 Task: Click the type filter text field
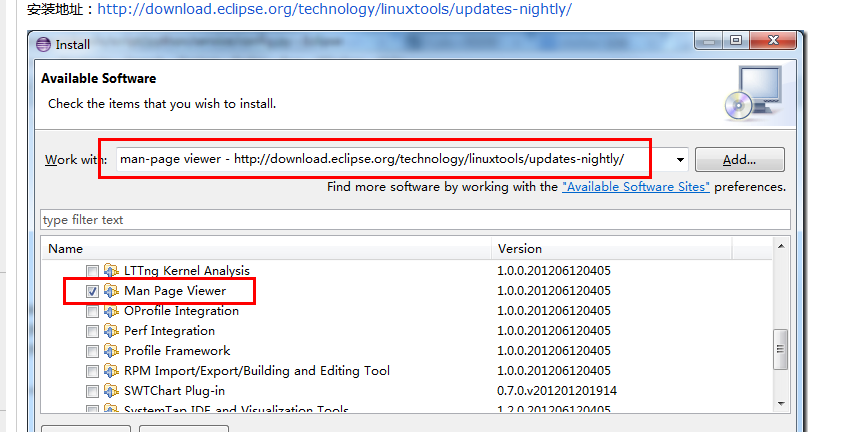tap(415, 220)
